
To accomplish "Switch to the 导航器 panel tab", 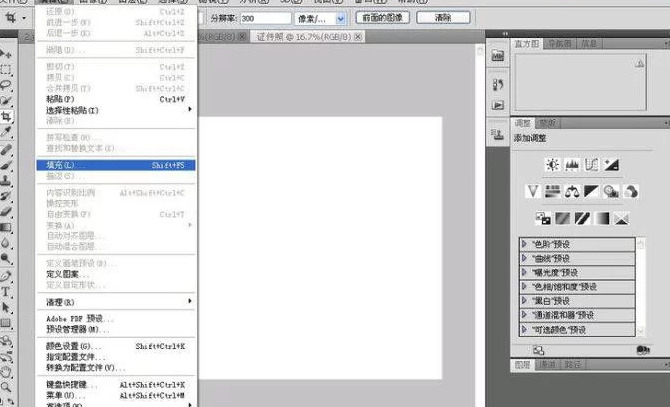I will [x=559, y=44].
